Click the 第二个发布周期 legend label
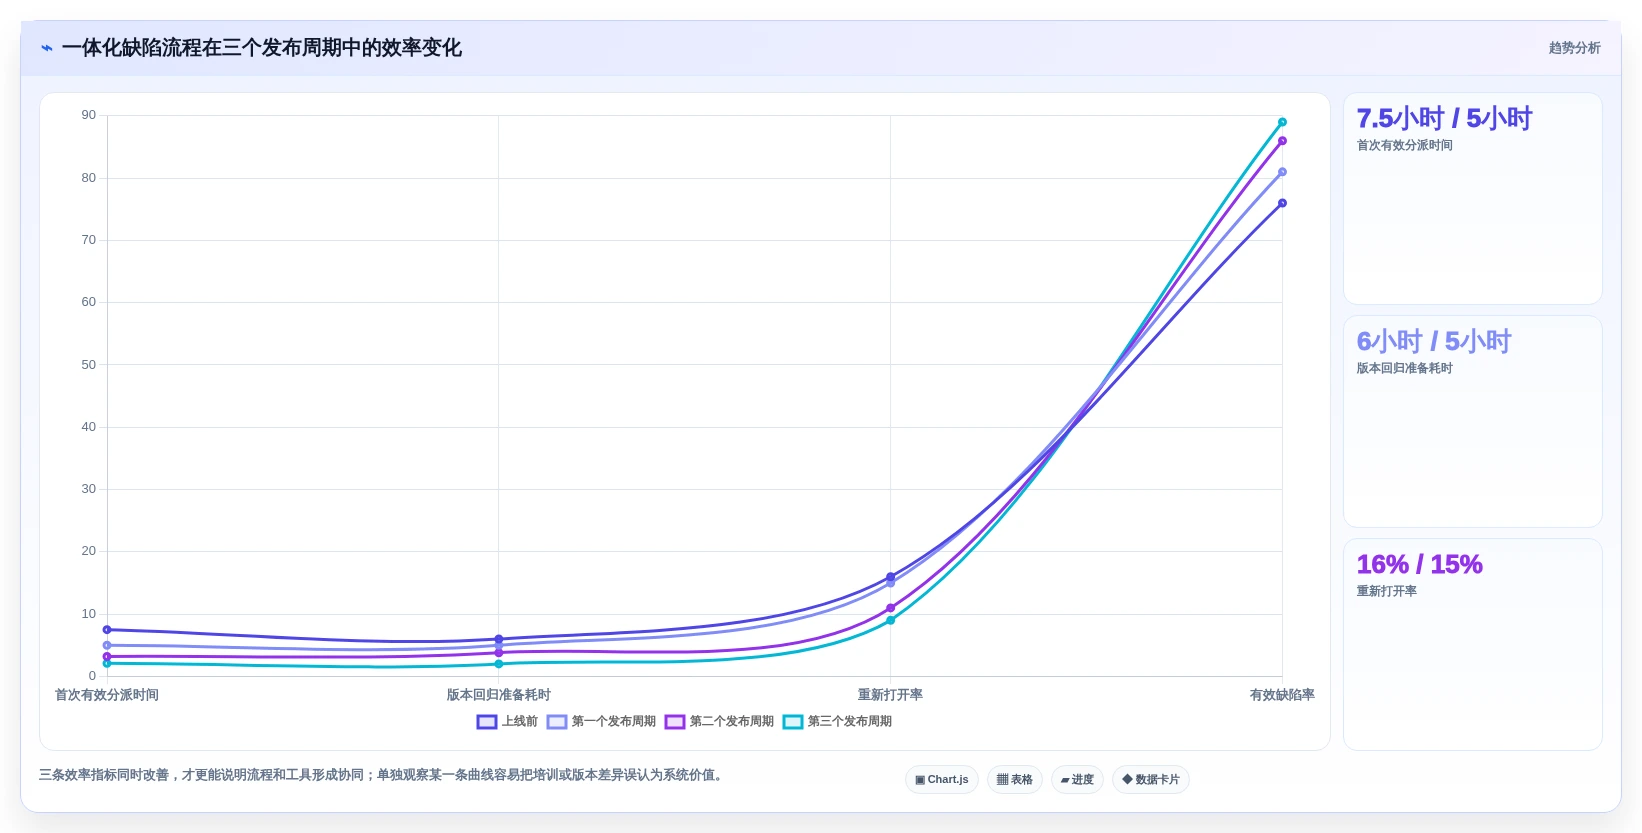The height and width of the screenshot is (833, 1642). 732,722
